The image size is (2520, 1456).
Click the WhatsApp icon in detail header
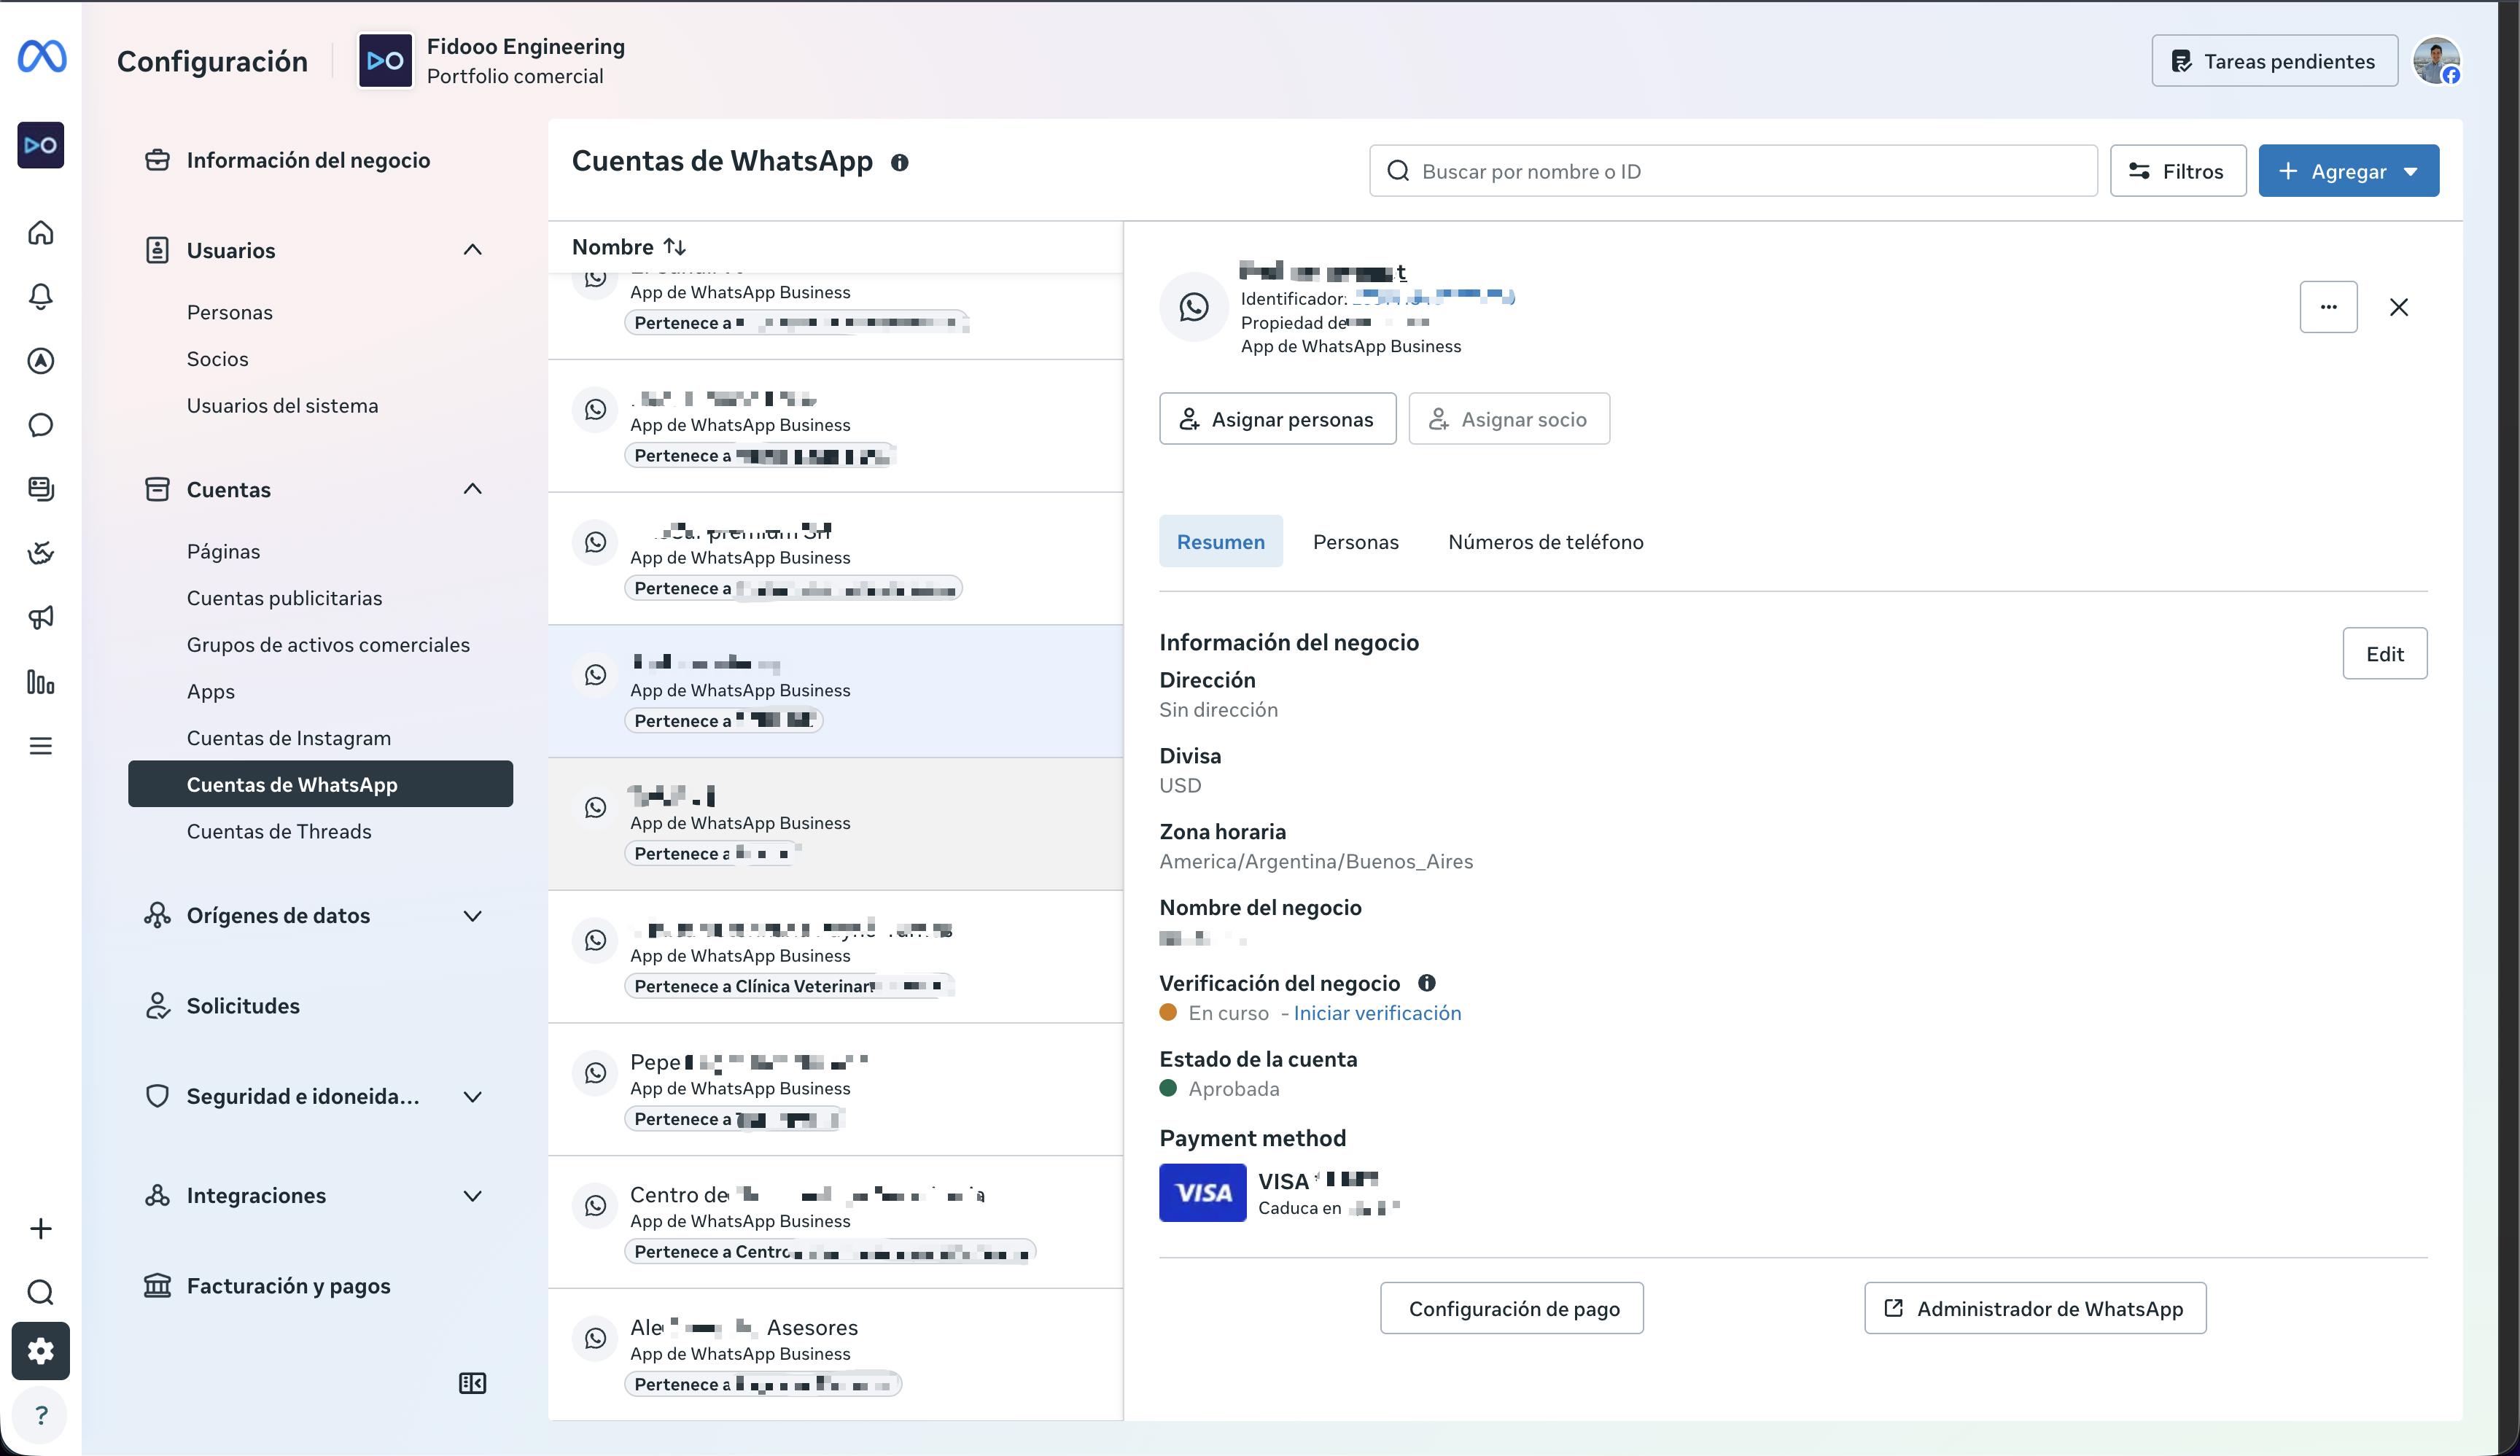pos(1194,307)
